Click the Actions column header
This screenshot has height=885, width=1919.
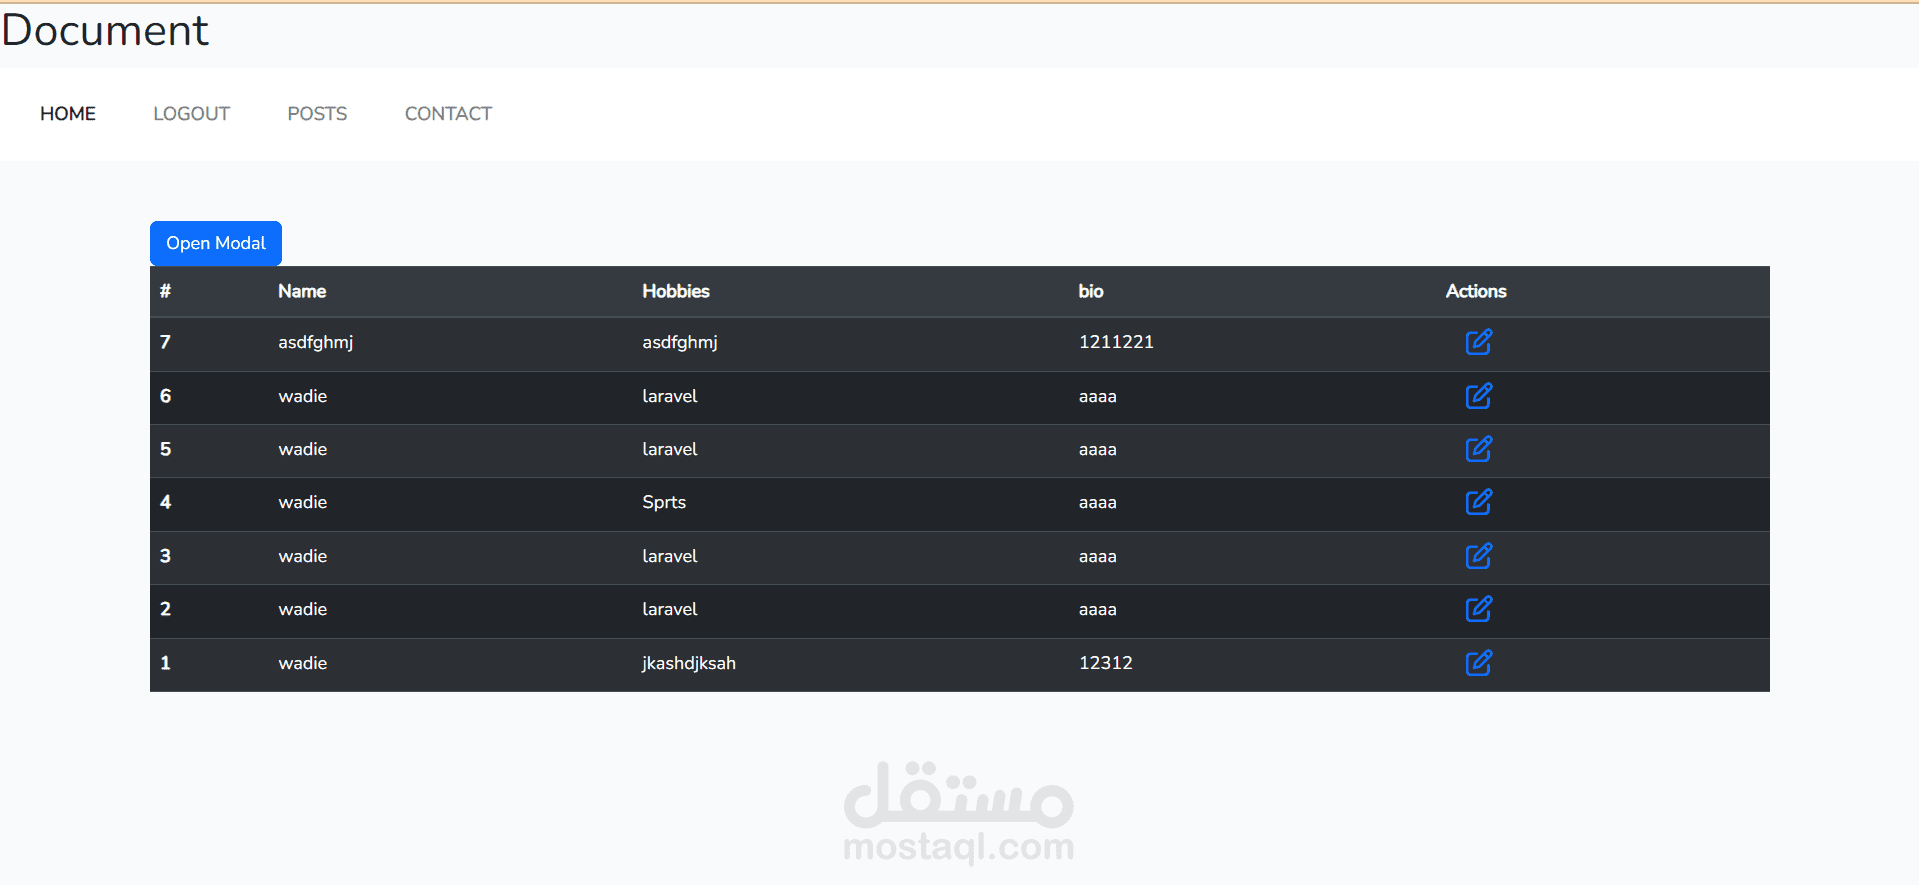1476,291
